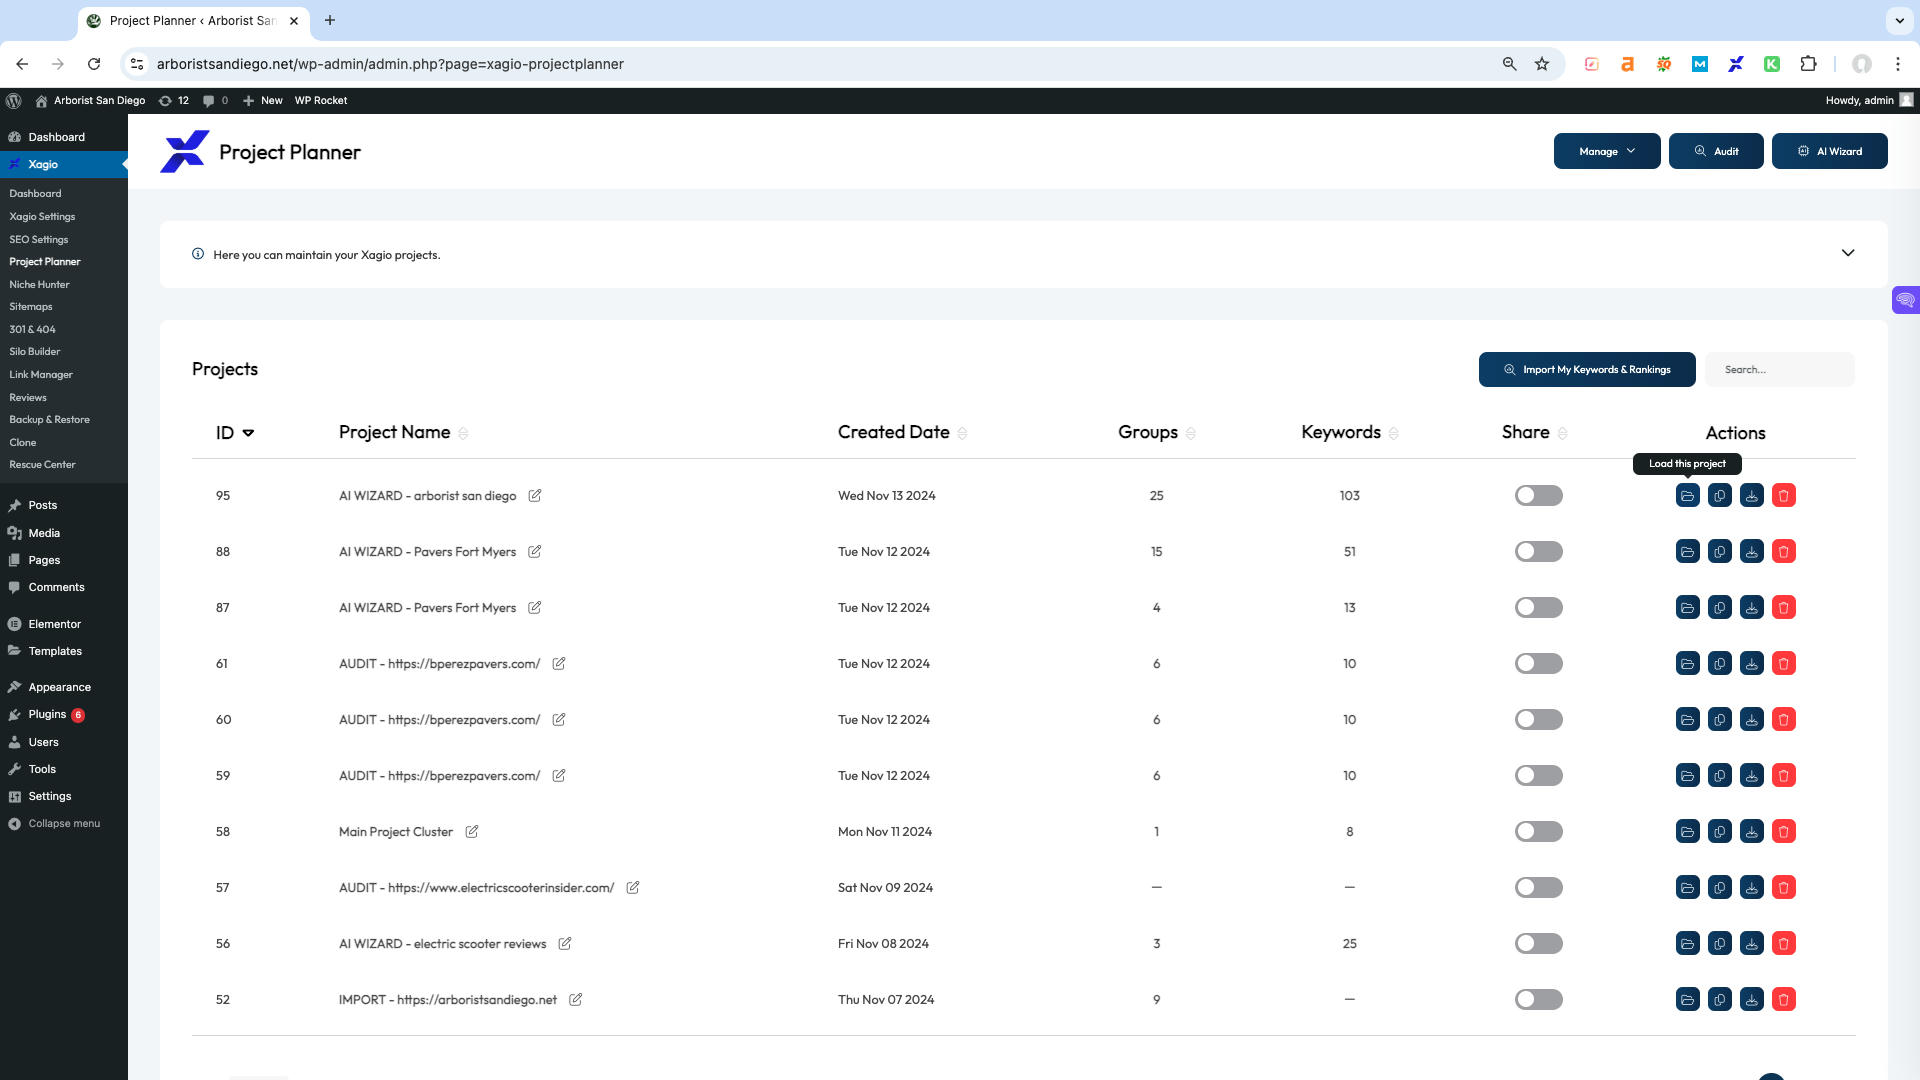Screen dimensions: 1920x1080
Task: Reload the browser page
Action: point(94,64)
